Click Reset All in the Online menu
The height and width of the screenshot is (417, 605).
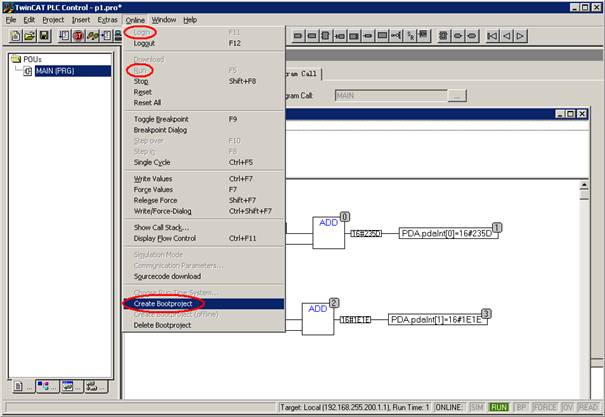coord(148,103)
